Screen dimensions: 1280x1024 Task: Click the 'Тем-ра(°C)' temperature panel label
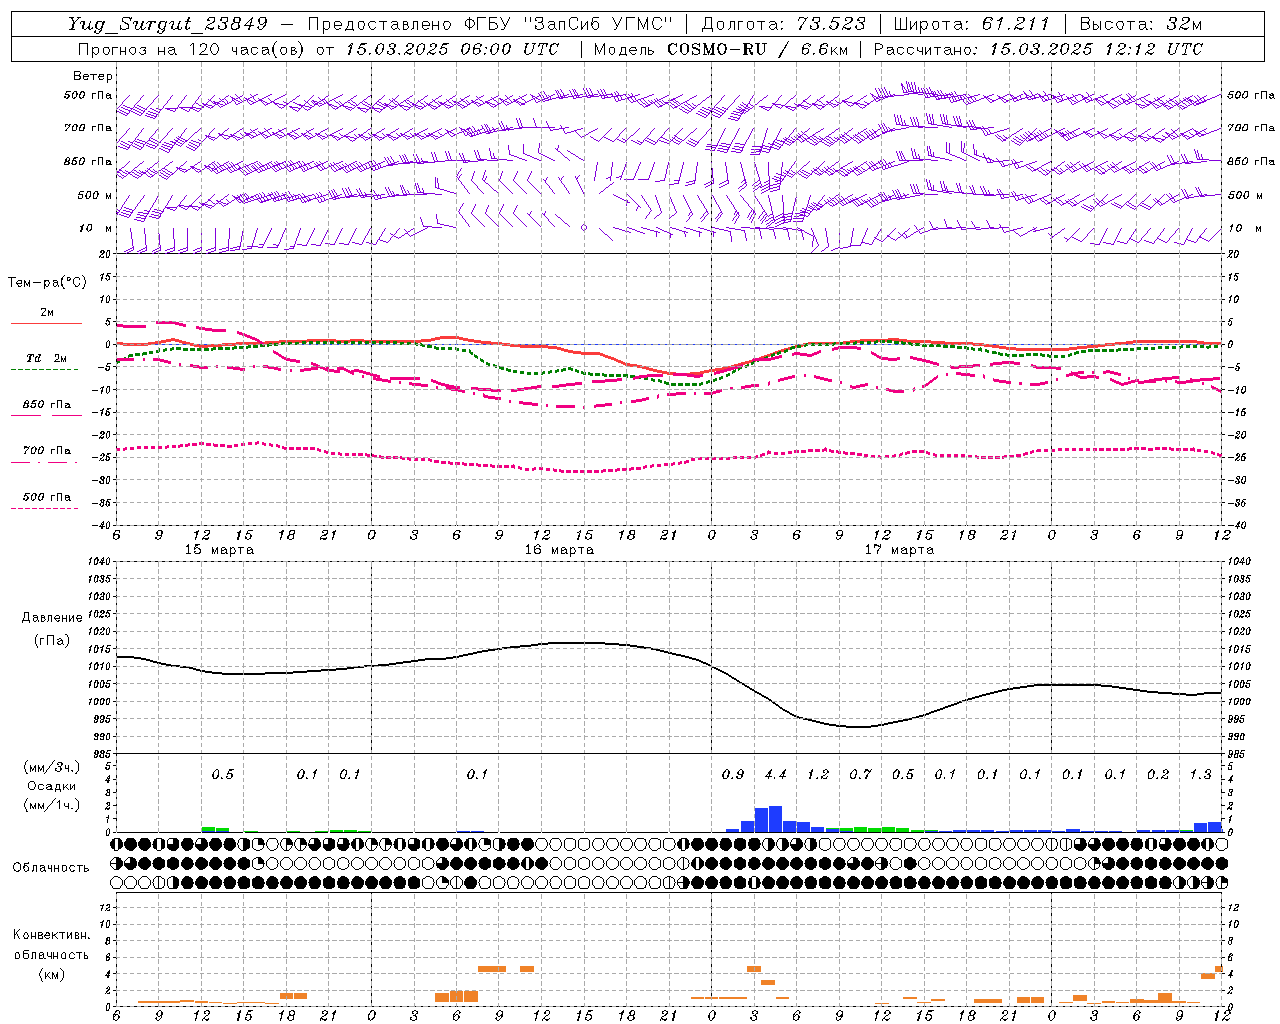point(47,283)
